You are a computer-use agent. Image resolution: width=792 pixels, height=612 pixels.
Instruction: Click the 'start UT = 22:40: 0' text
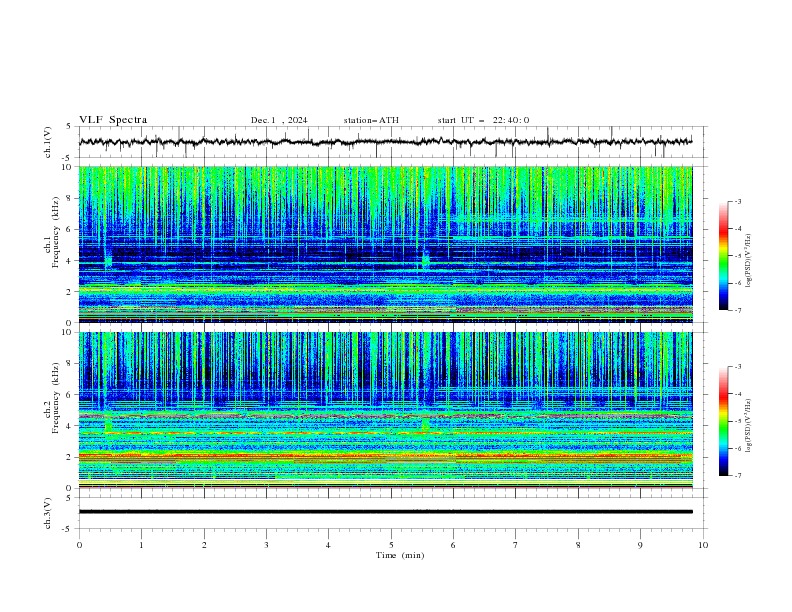pos(483,120)
